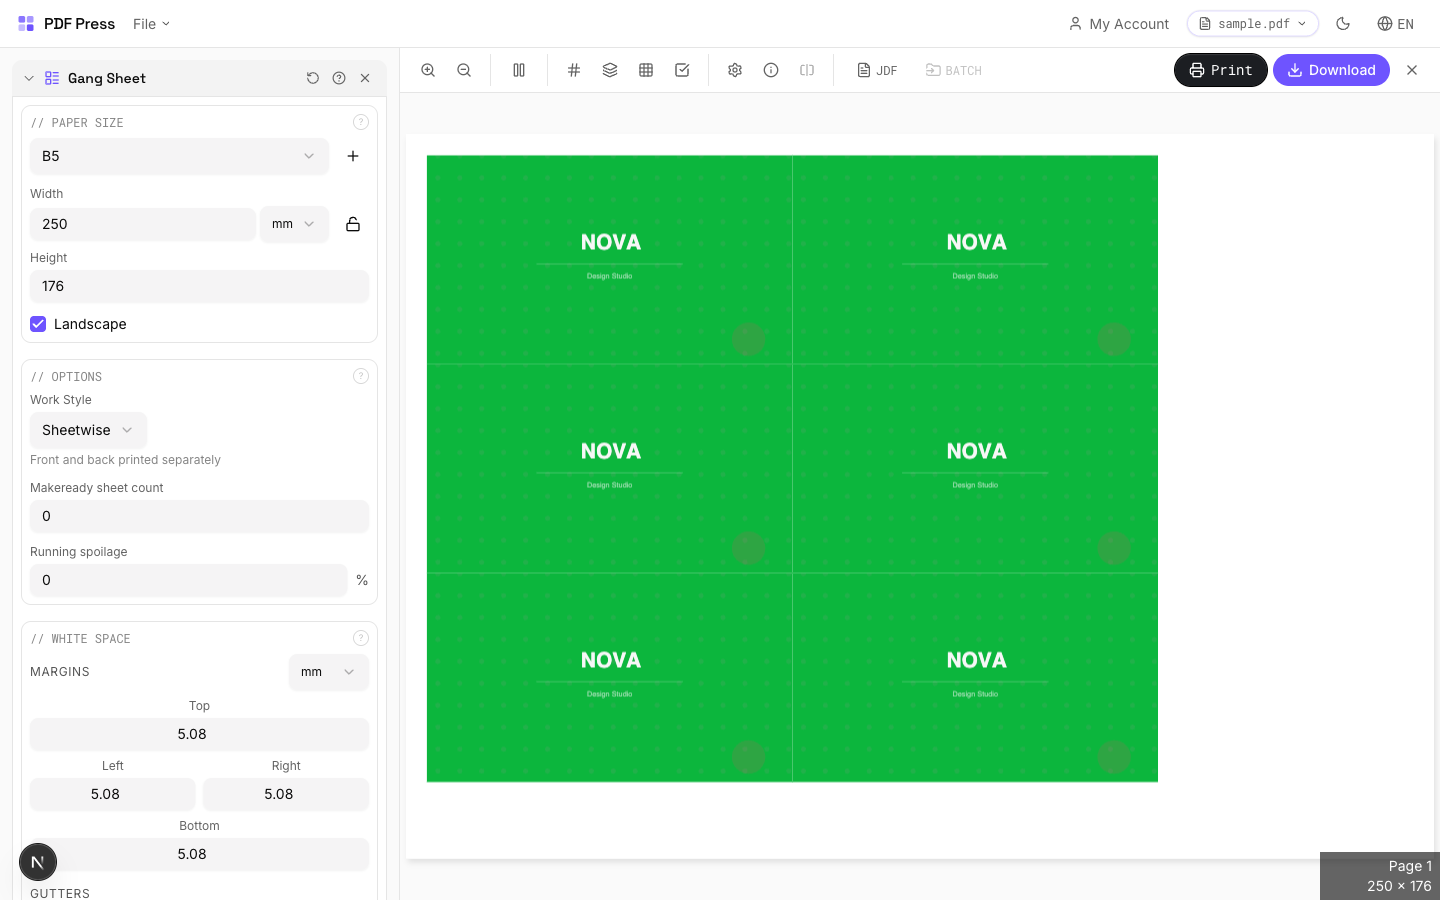Screen dimensions: 1440x900
Task: Open the settings gear in the toolbar
Action: [735, 70]
